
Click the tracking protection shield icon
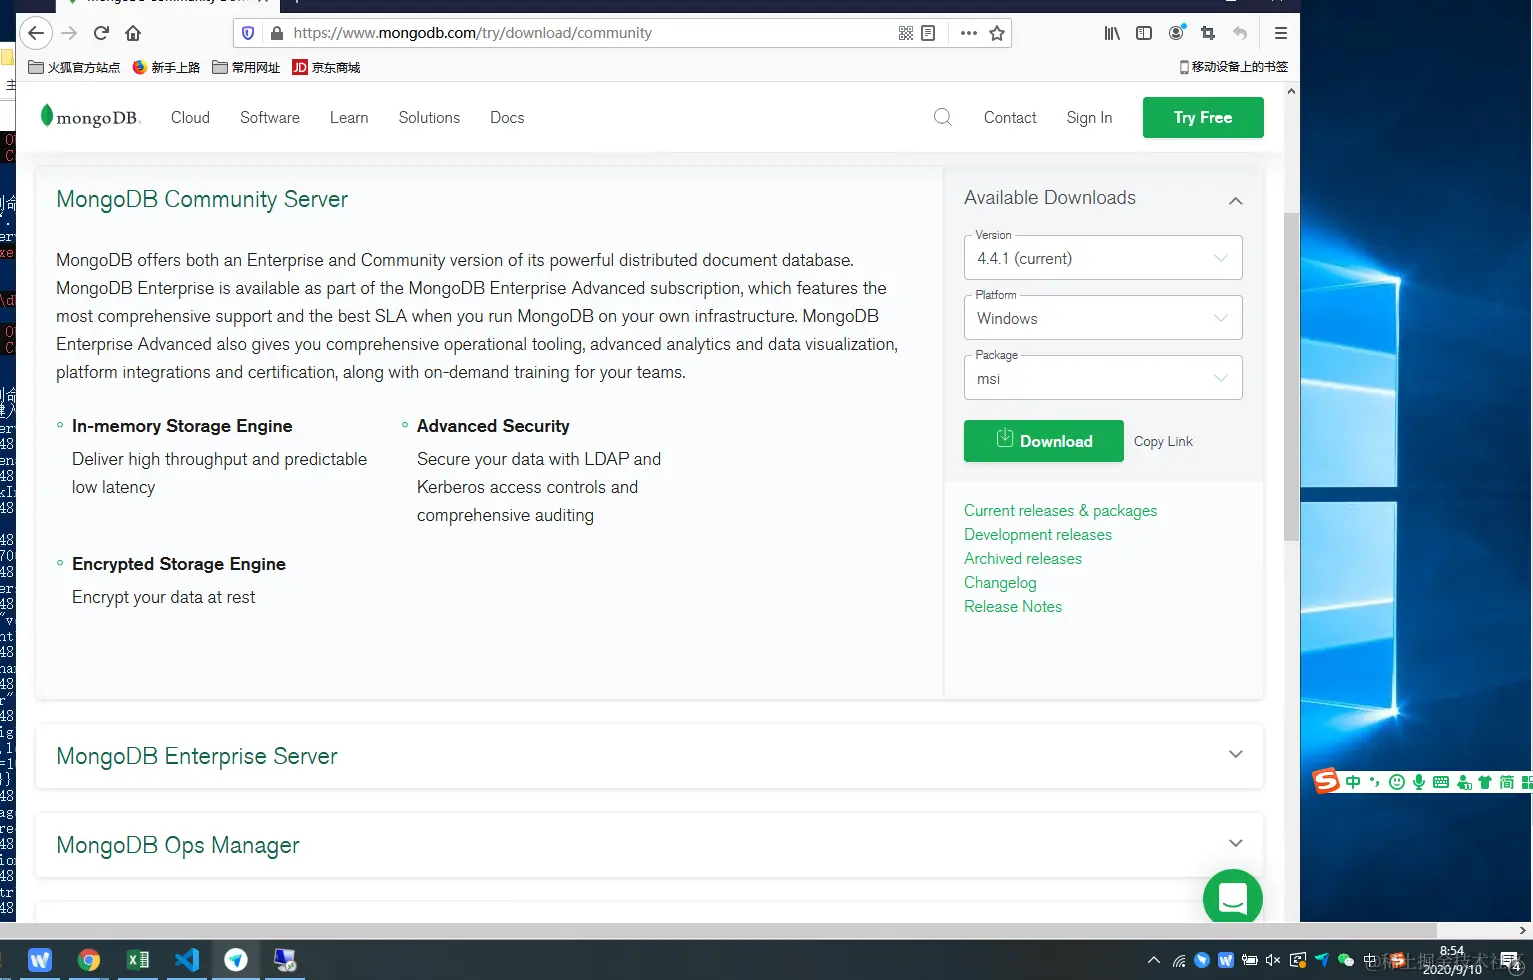[x=248, y=33]
